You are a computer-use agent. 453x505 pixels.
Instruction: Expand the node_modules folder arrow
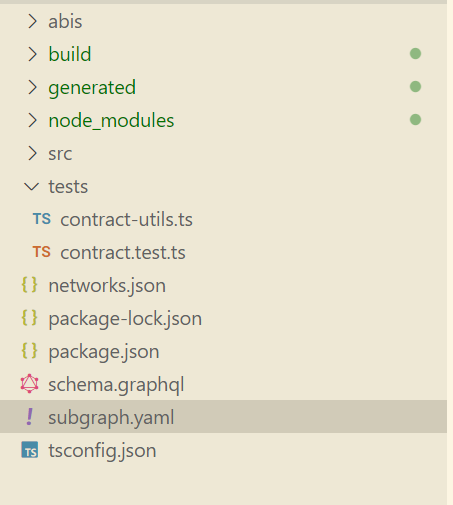[x=32, y=120]
